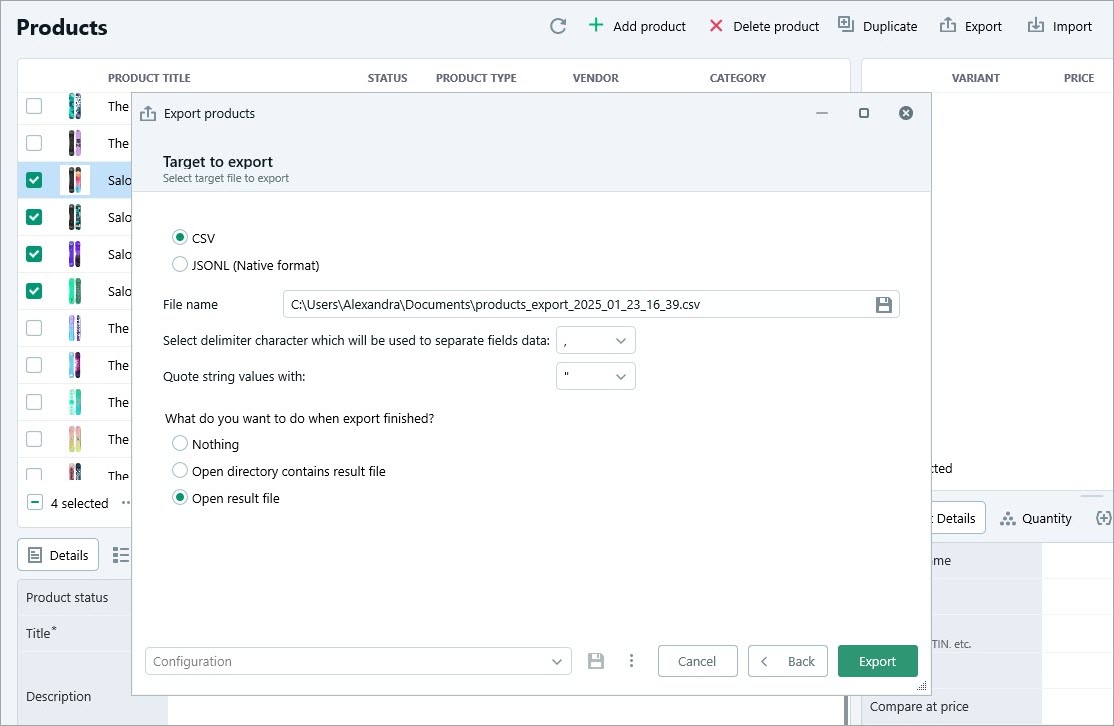
Task: Click the VARIANT column header
Action: 975,78
